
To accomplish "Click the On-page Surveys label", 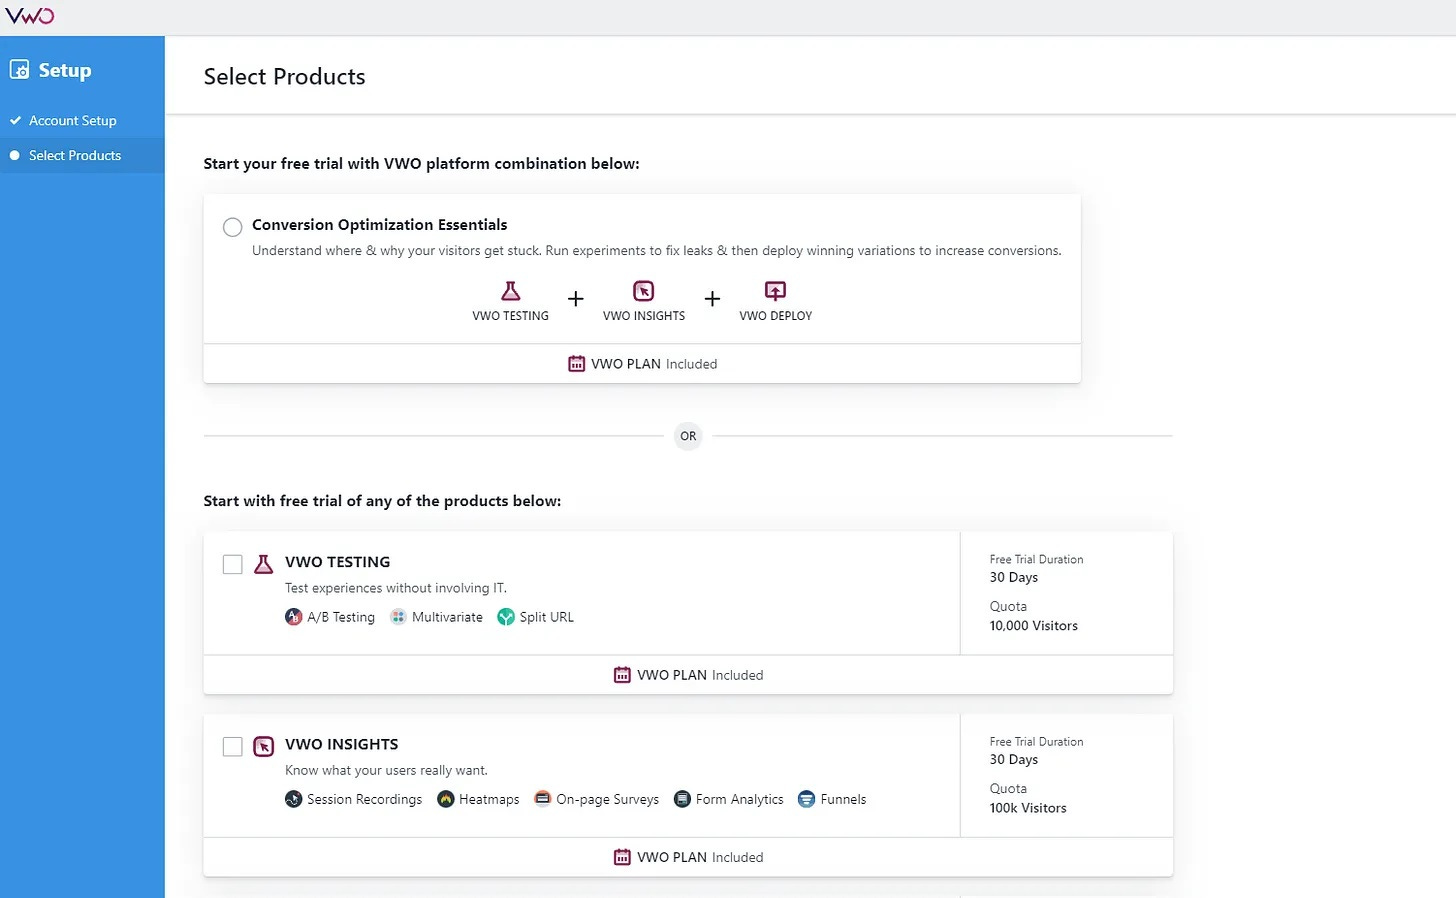I will (x=608, y=799).
